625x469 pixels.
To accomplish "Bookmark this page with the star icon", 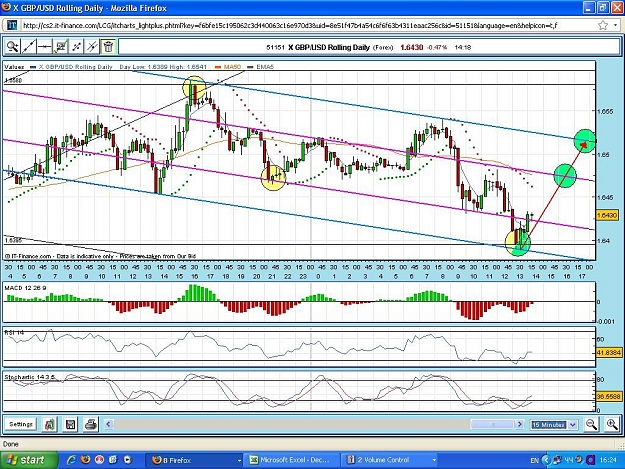I will [603, 26].
